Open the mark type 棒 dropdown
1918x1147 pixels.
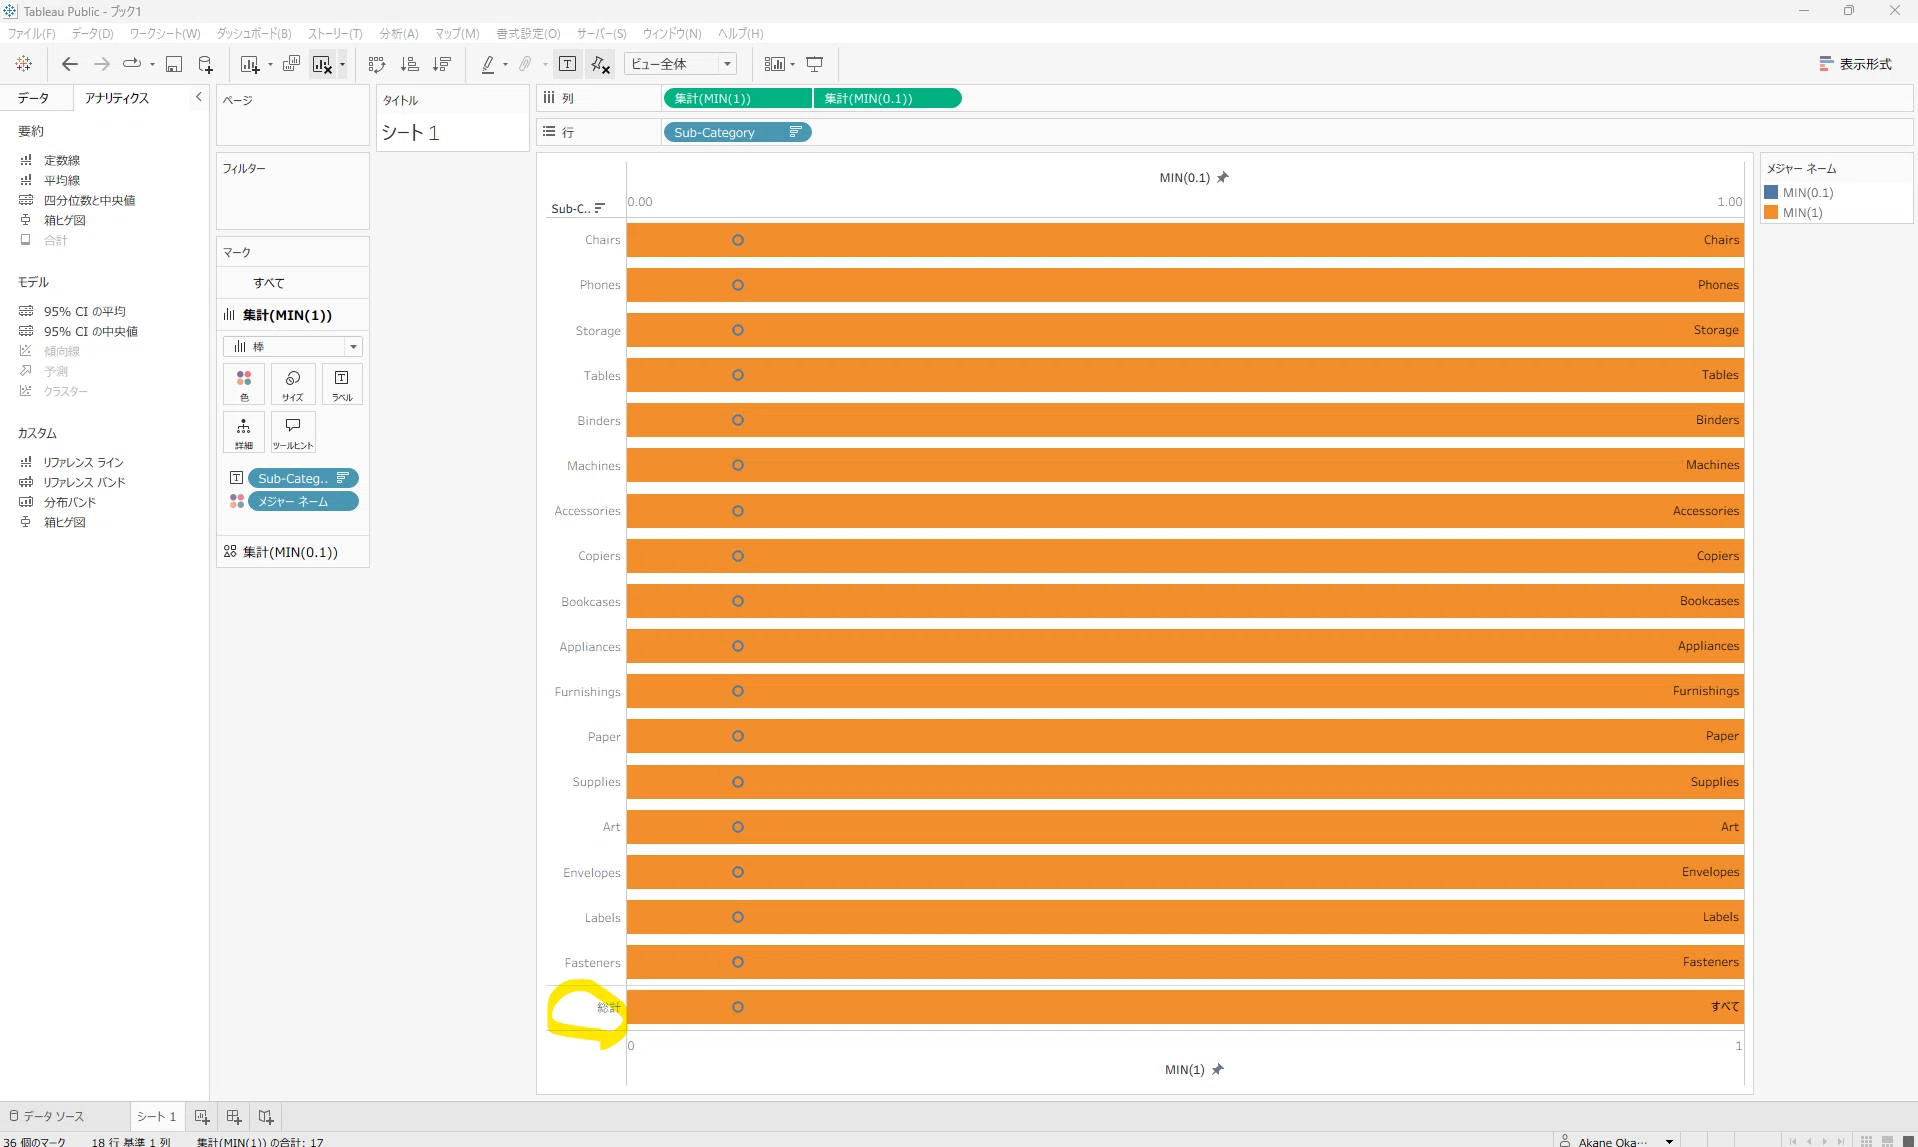293,347
